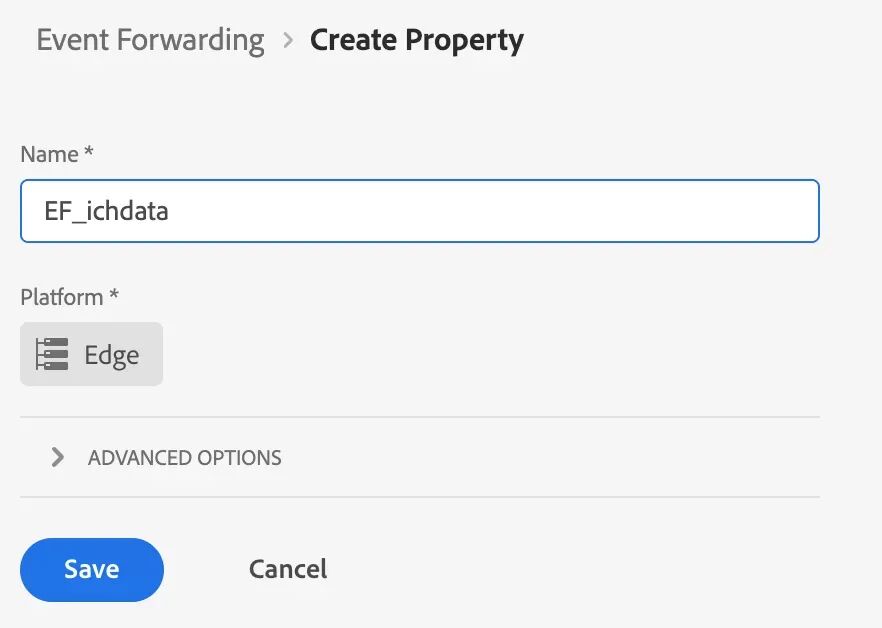The width and height of the screenshot is (882, 628).
Task: Select the Create Property breadcrumb item
Action: (x=417, y=41)
